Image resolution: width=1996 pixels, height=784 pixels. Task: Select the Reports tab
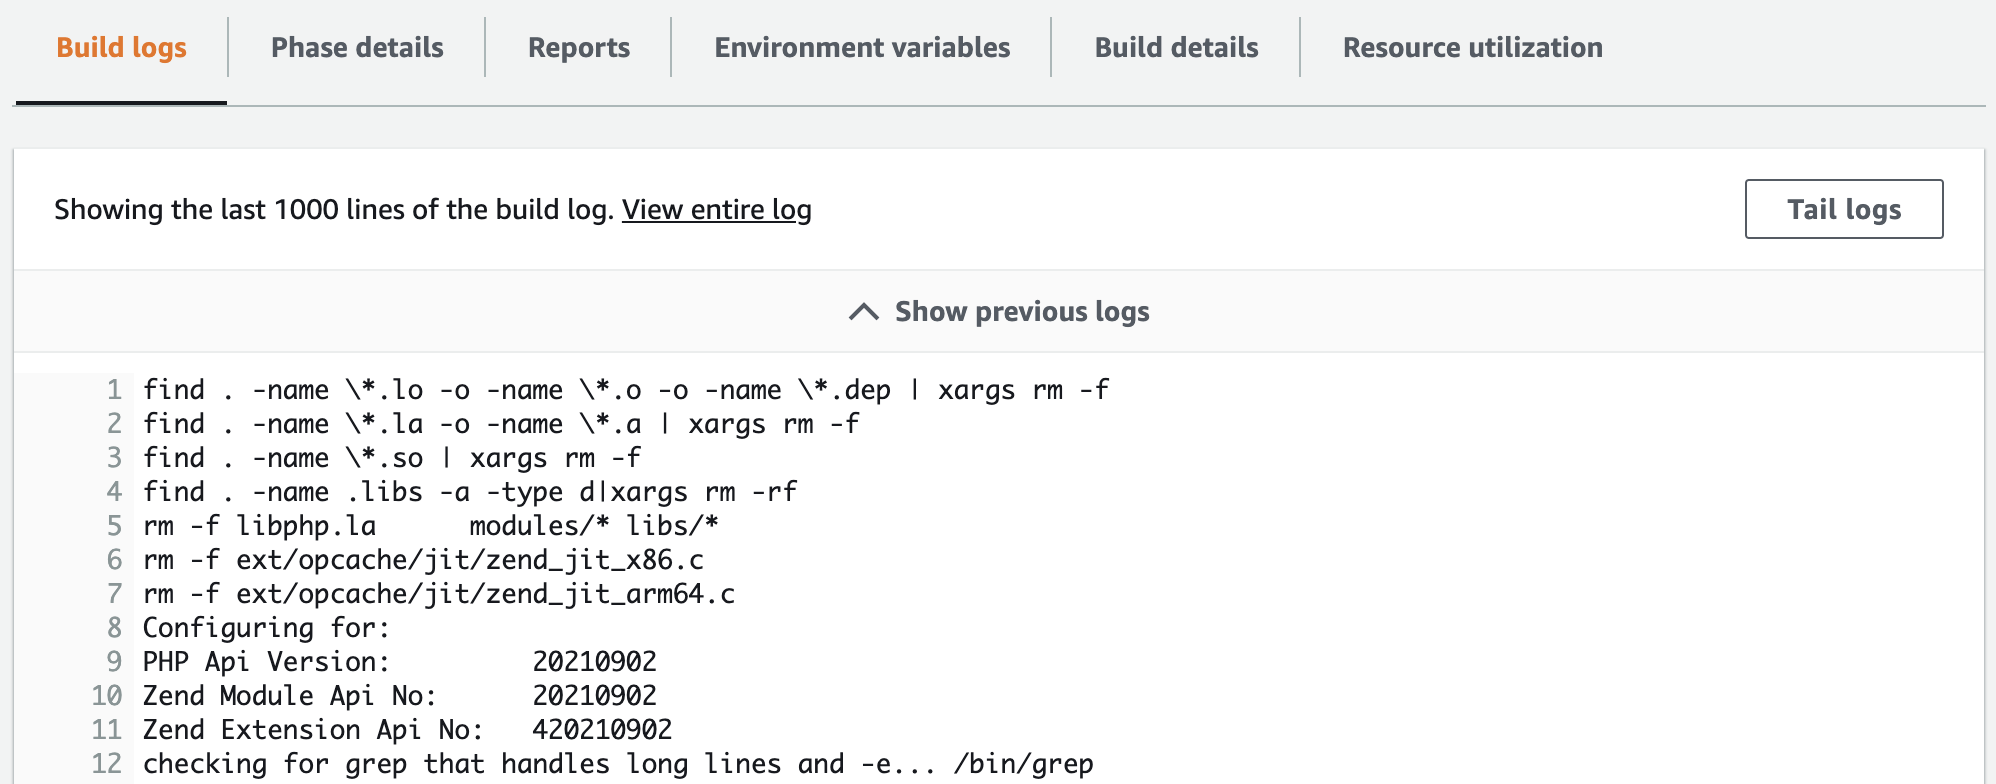pos(578,48)
